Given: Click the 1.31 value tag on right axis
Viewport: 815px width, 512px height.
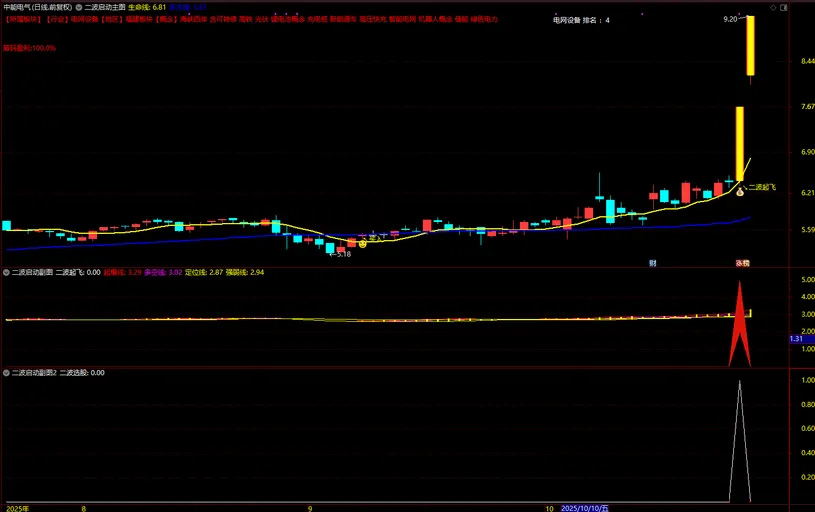Looking at the screenshot, I should coord(797,339).
